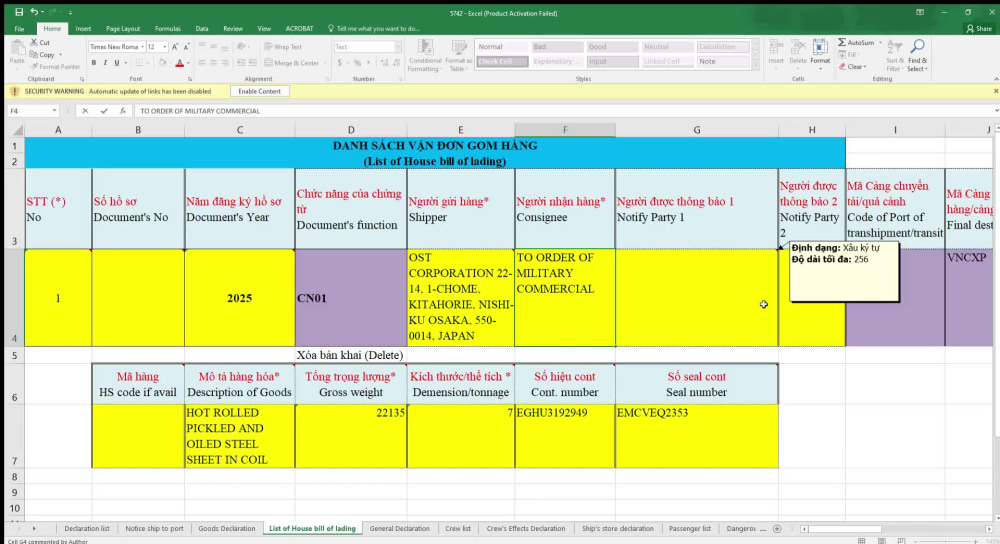Click the Paste clipboard icon

(x=17, y=48)
